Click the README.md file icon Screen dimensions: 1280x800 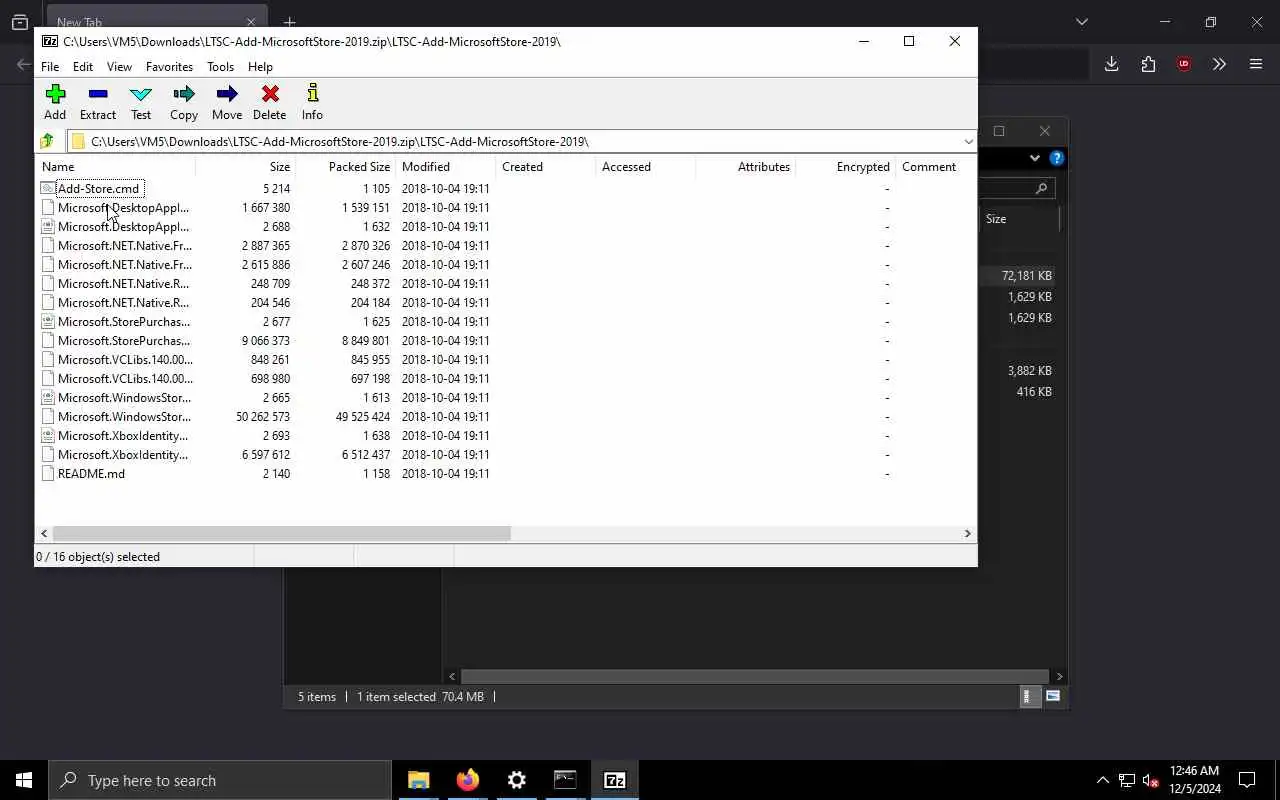click(x=47, y=473)
